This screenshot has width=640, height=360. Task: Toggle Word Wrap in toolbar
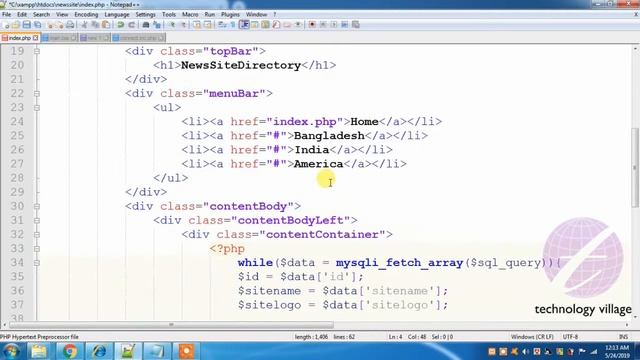pos(222,25)
